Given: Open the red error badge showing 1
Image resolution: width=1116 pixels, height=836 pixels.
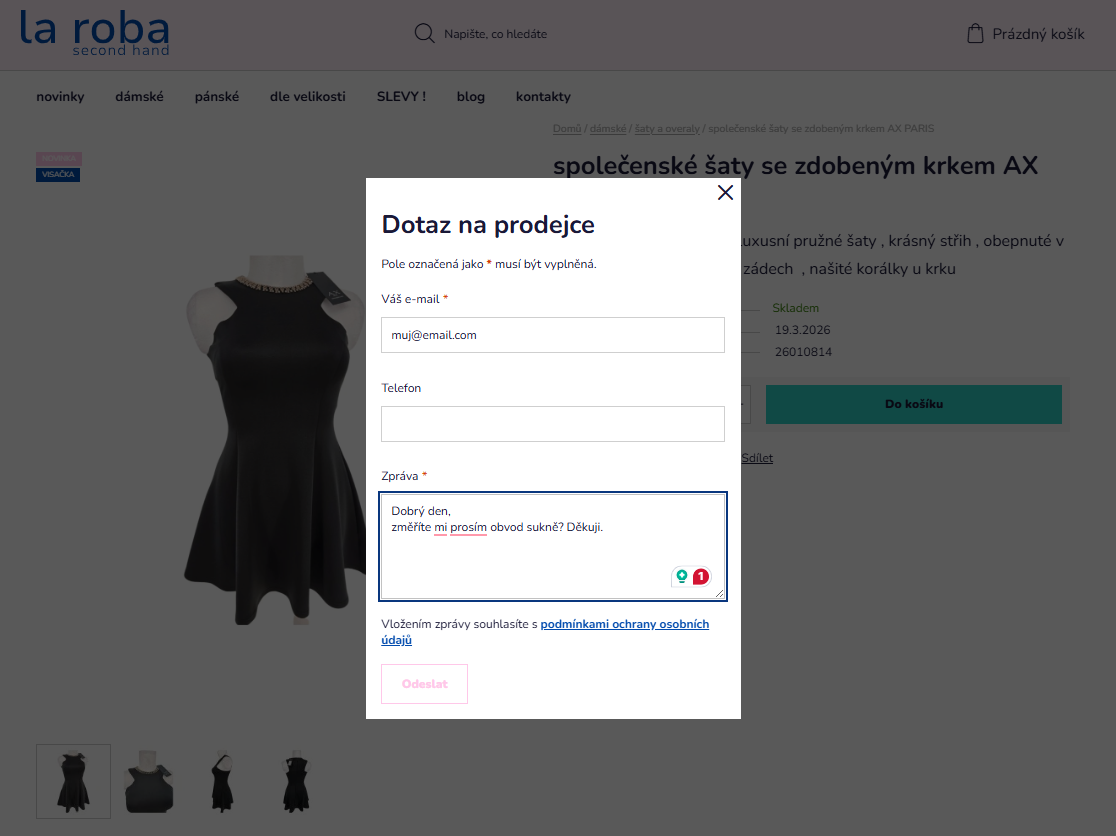Looking at the screenshot, I should coord(701,576).
